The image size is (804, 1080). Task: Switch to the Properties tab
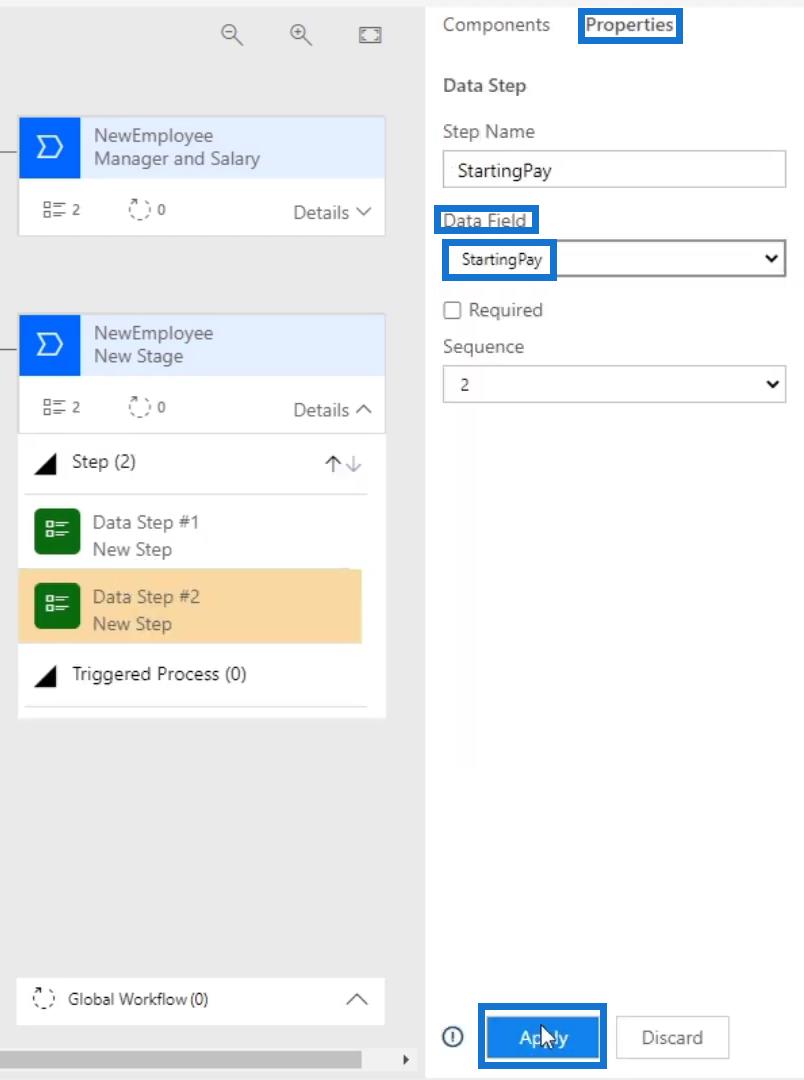point(629,25)
